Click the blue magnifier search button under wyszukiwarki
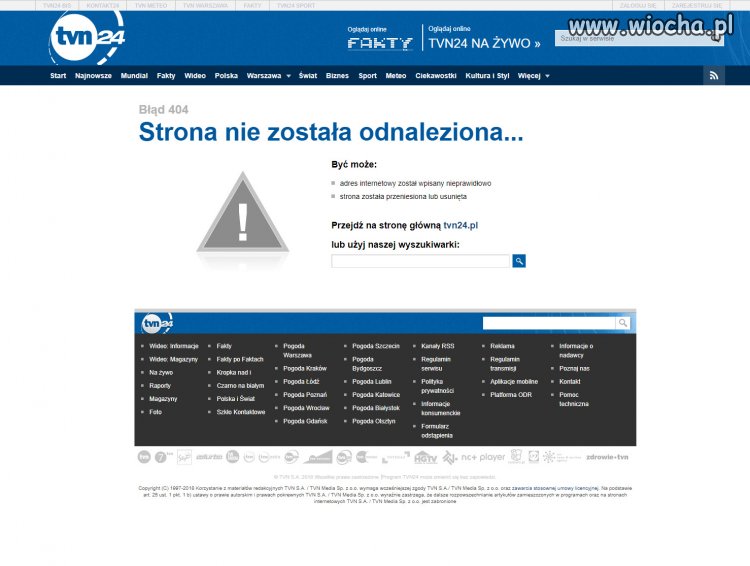This screenshot has height=566, width=750. (519, 261)
